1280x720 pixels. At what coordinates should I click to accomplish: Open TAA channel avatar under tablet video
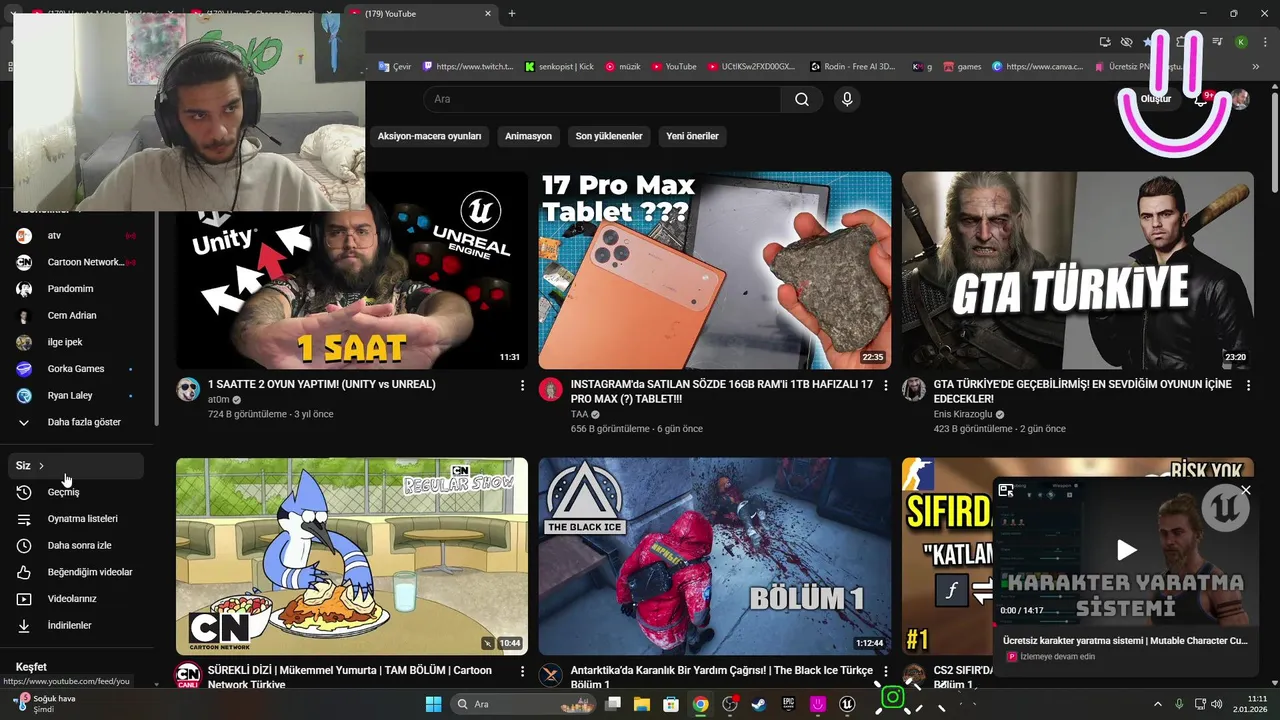pyautogui.click(x=551, y=390)
